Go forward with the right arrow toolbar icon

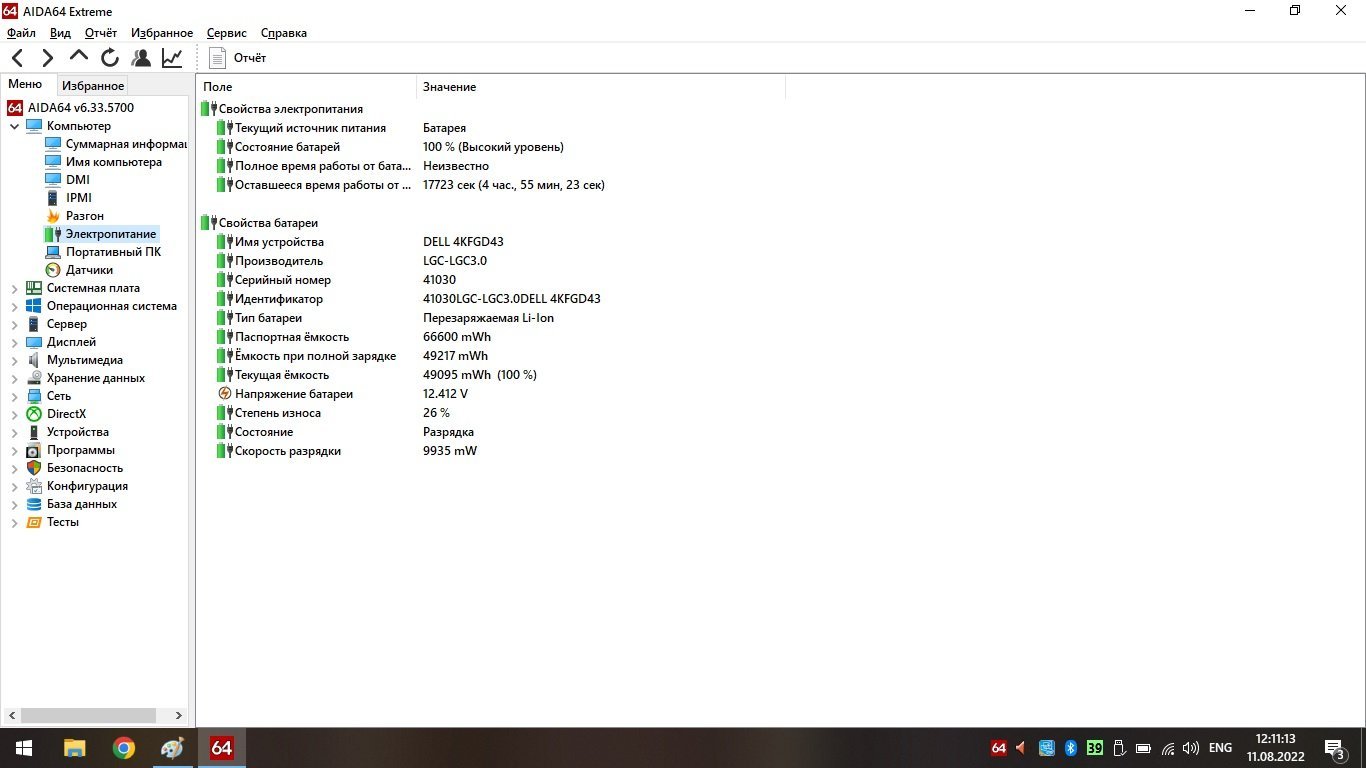[x=47, y=58]
